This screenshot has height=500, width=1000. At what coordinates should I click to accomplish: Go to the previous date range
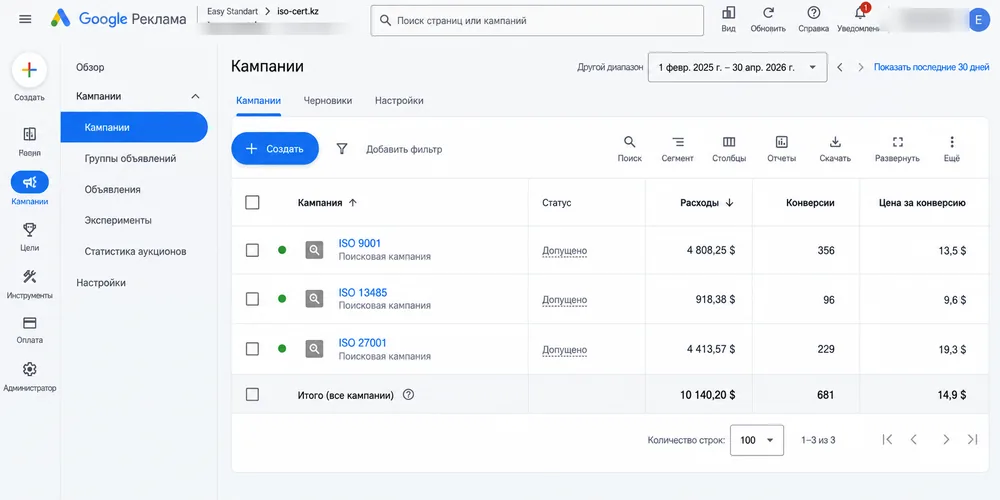840,67
